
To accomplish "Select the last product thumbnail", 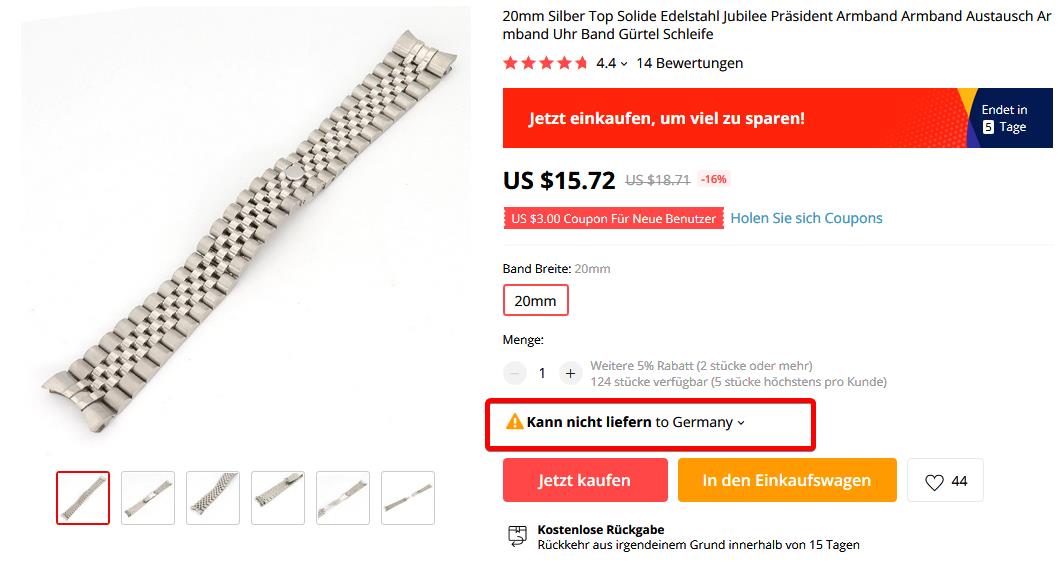I will (408, 498).
